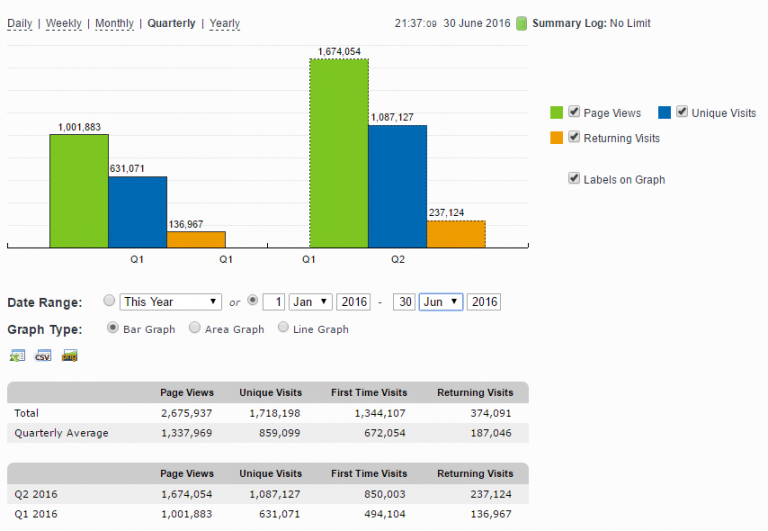768x531 pixels.
Task: Click the save graph image icon
Action: pyautogui.click(x=69, y=356)
